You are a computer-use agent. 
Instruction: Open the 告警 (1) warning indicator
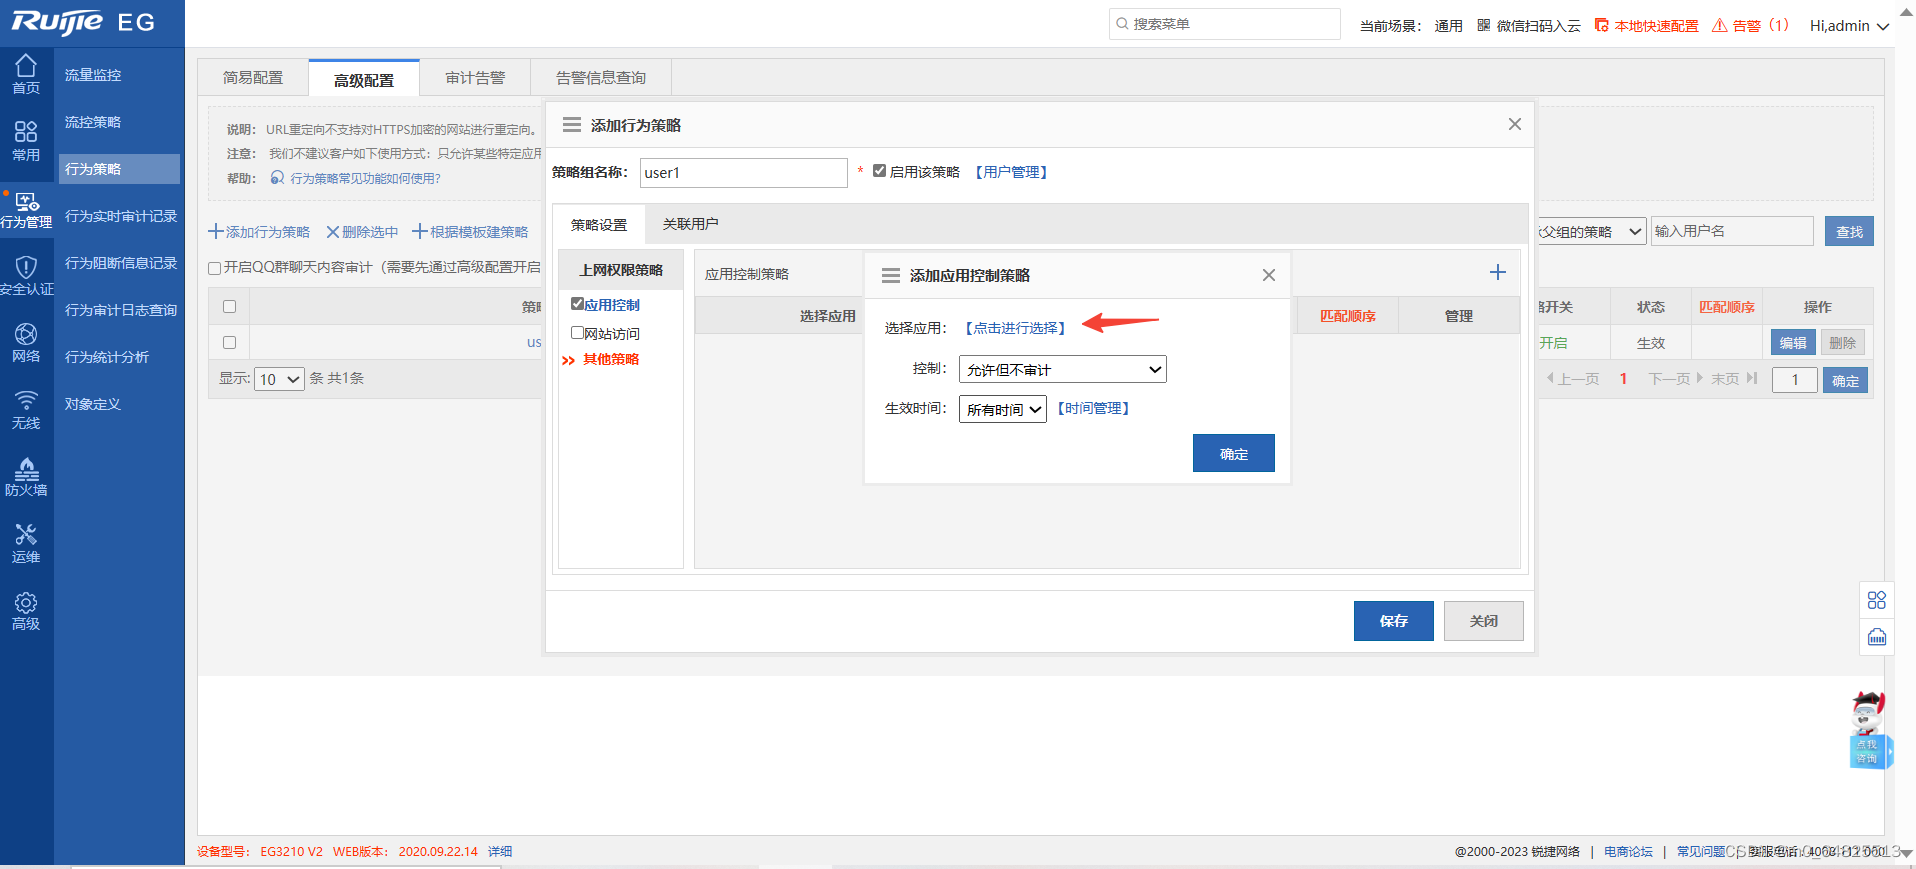[x=1750, y=25]
